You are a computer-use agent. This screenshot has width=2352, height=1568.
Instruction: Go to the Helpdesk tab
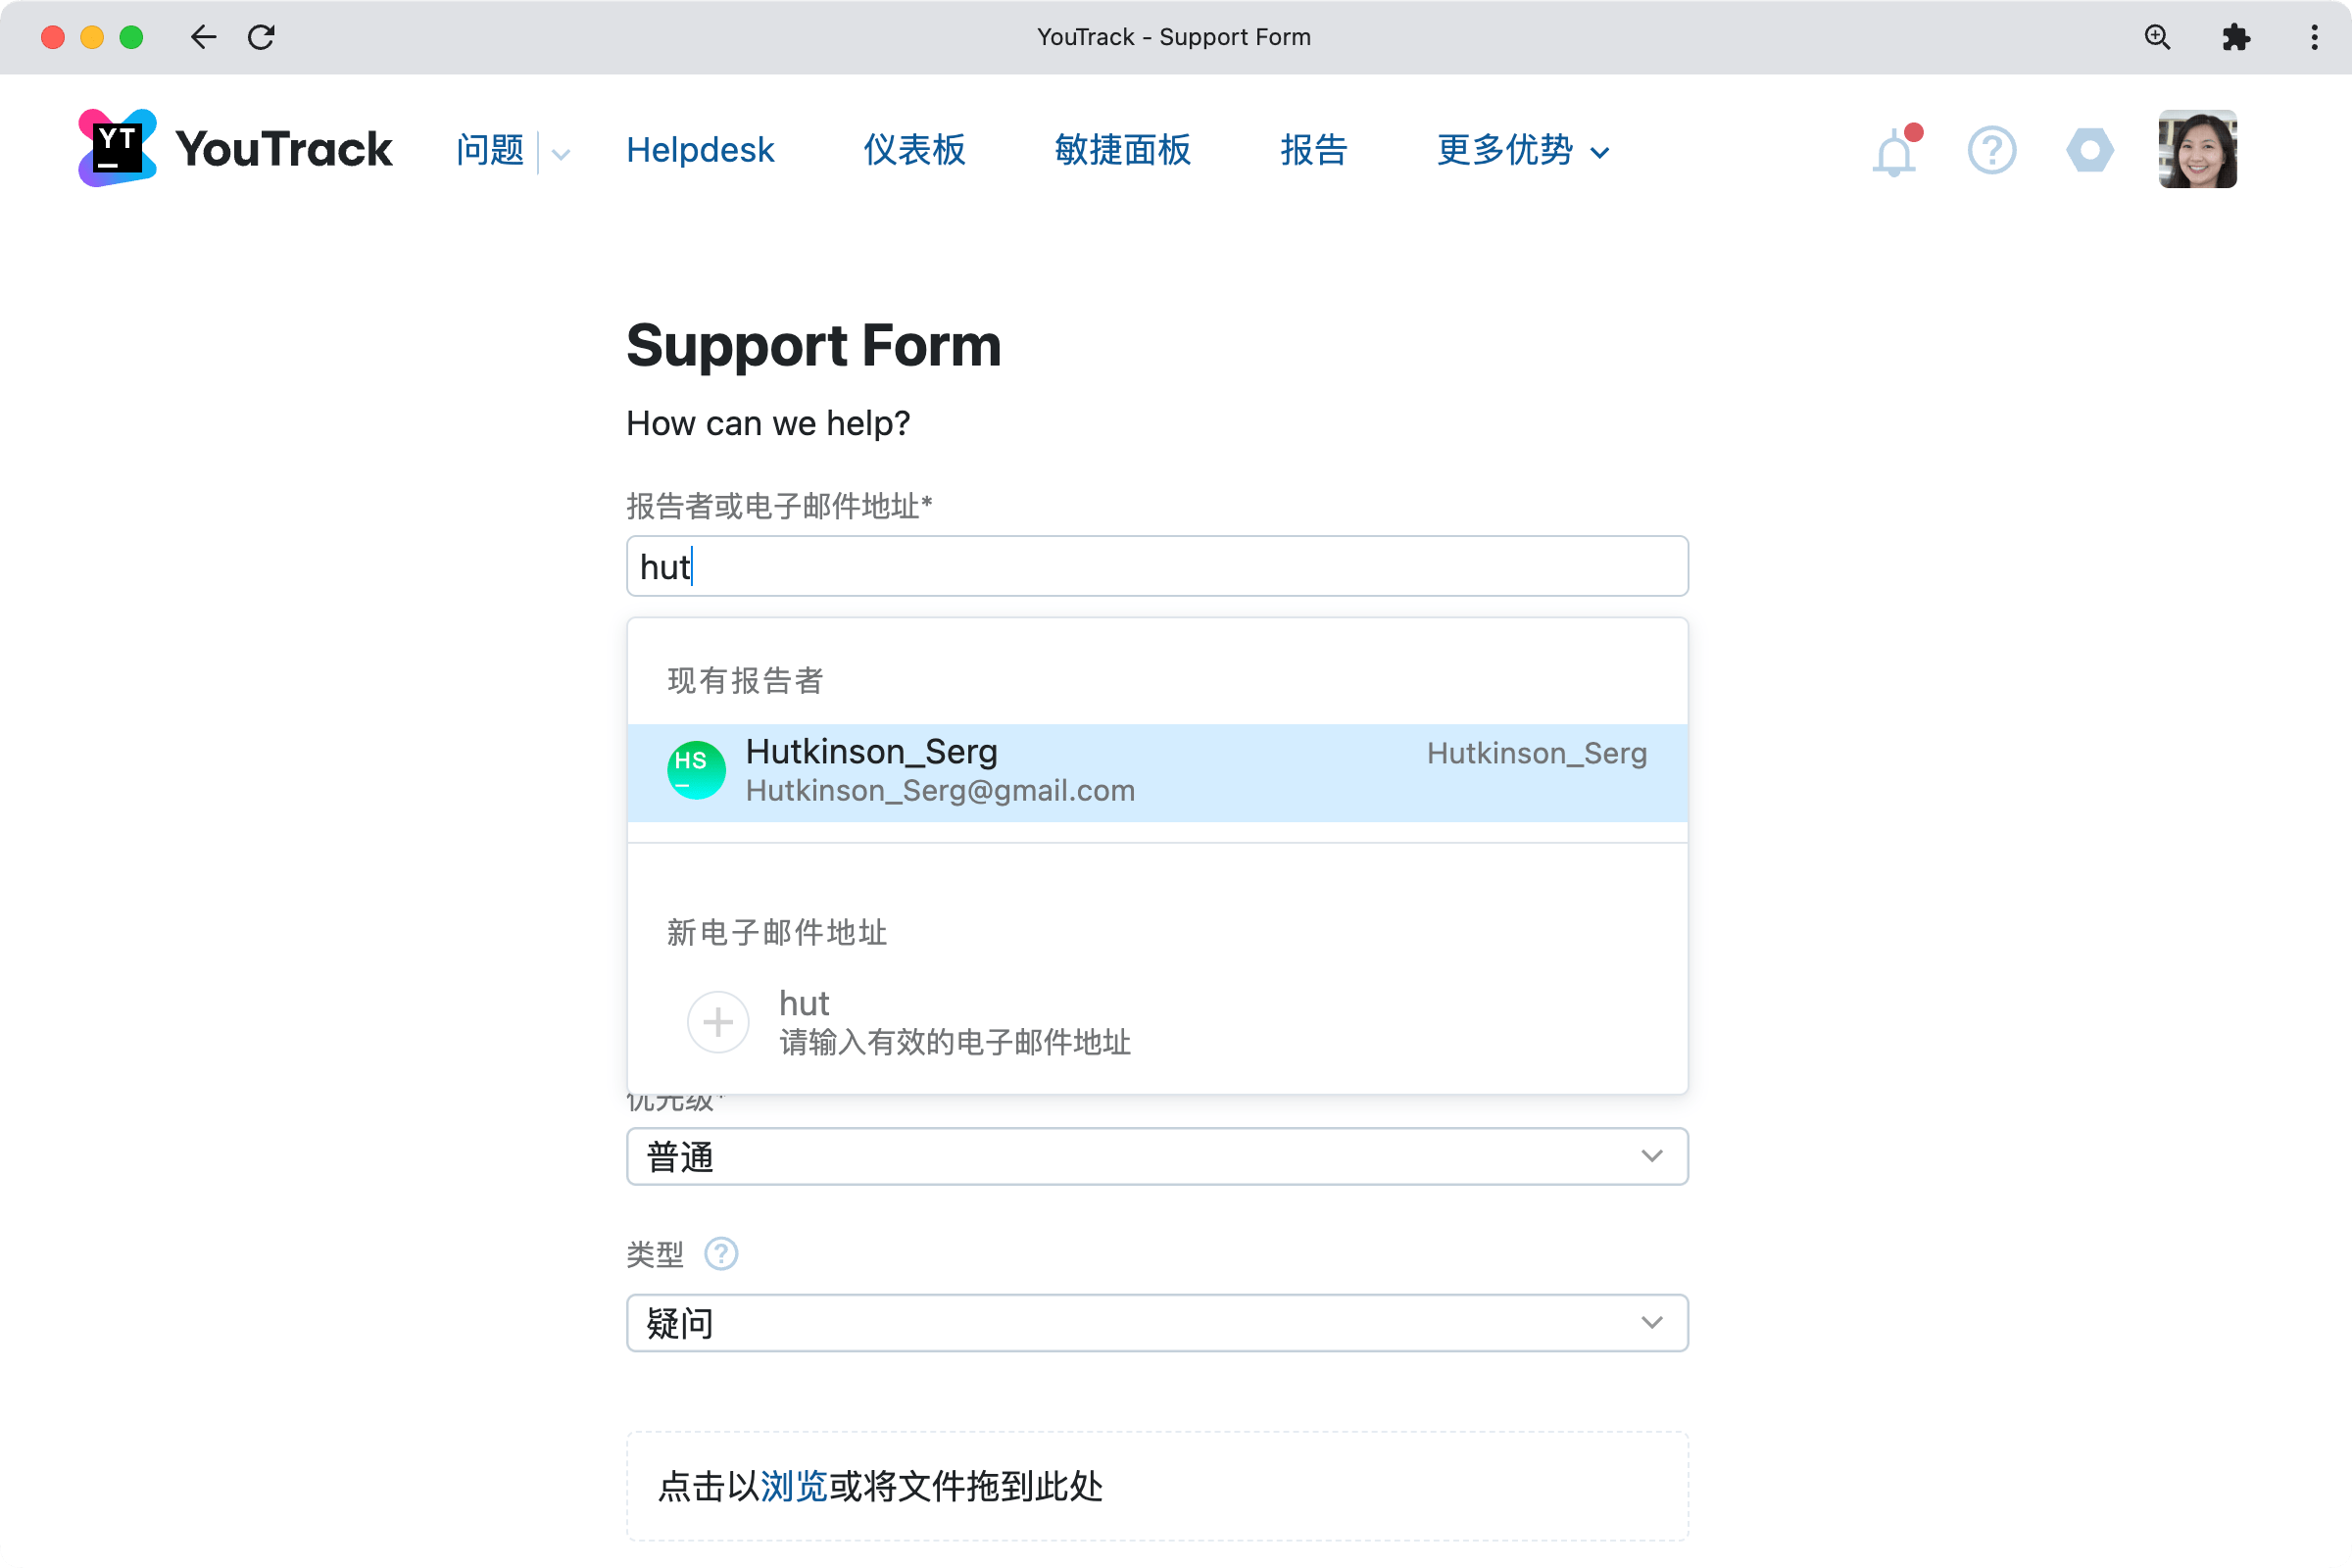click(700, 151)
